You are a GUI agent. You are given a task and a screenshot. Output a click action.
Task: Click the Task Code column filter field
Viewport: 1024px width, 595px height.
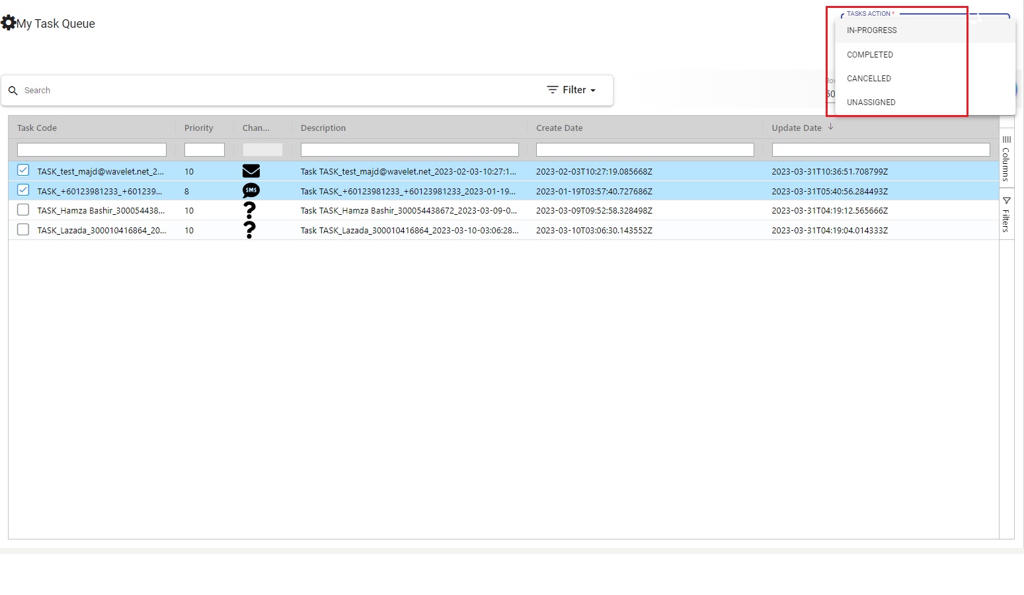click(92, 150)
